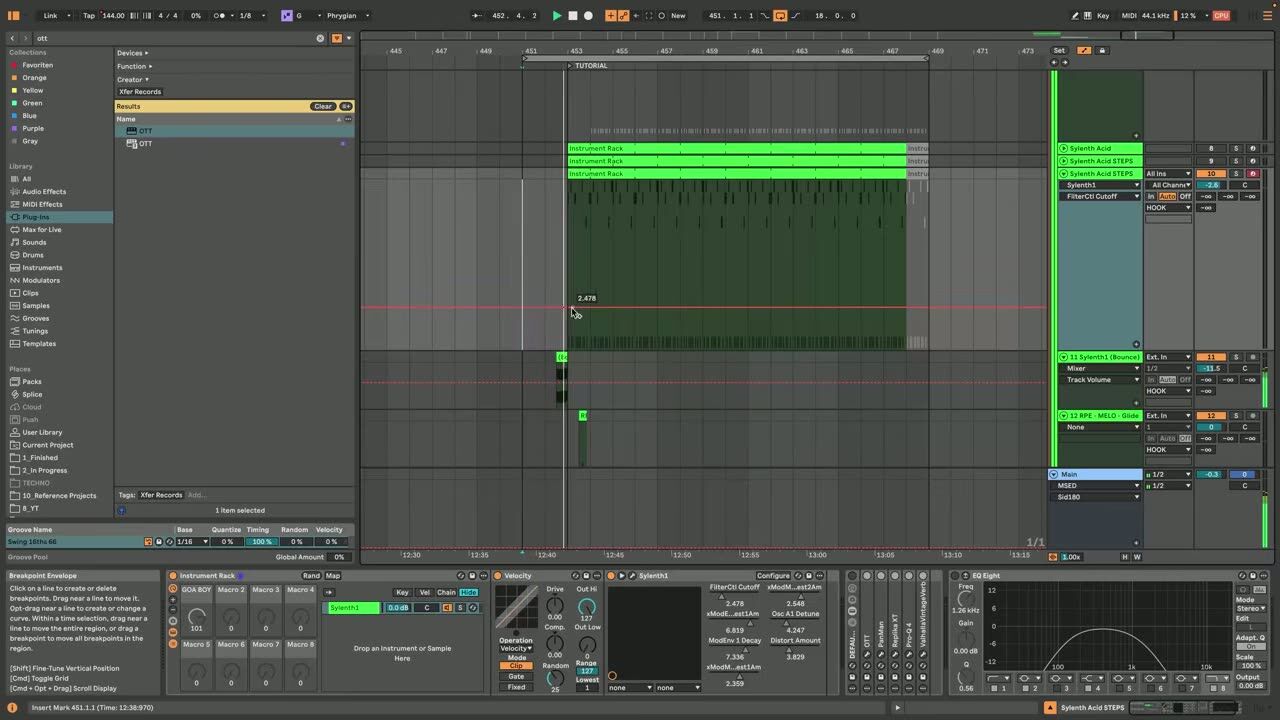Click the tempo value 144.00
This screenshot has height=720, width=1280.
[113, 16]
